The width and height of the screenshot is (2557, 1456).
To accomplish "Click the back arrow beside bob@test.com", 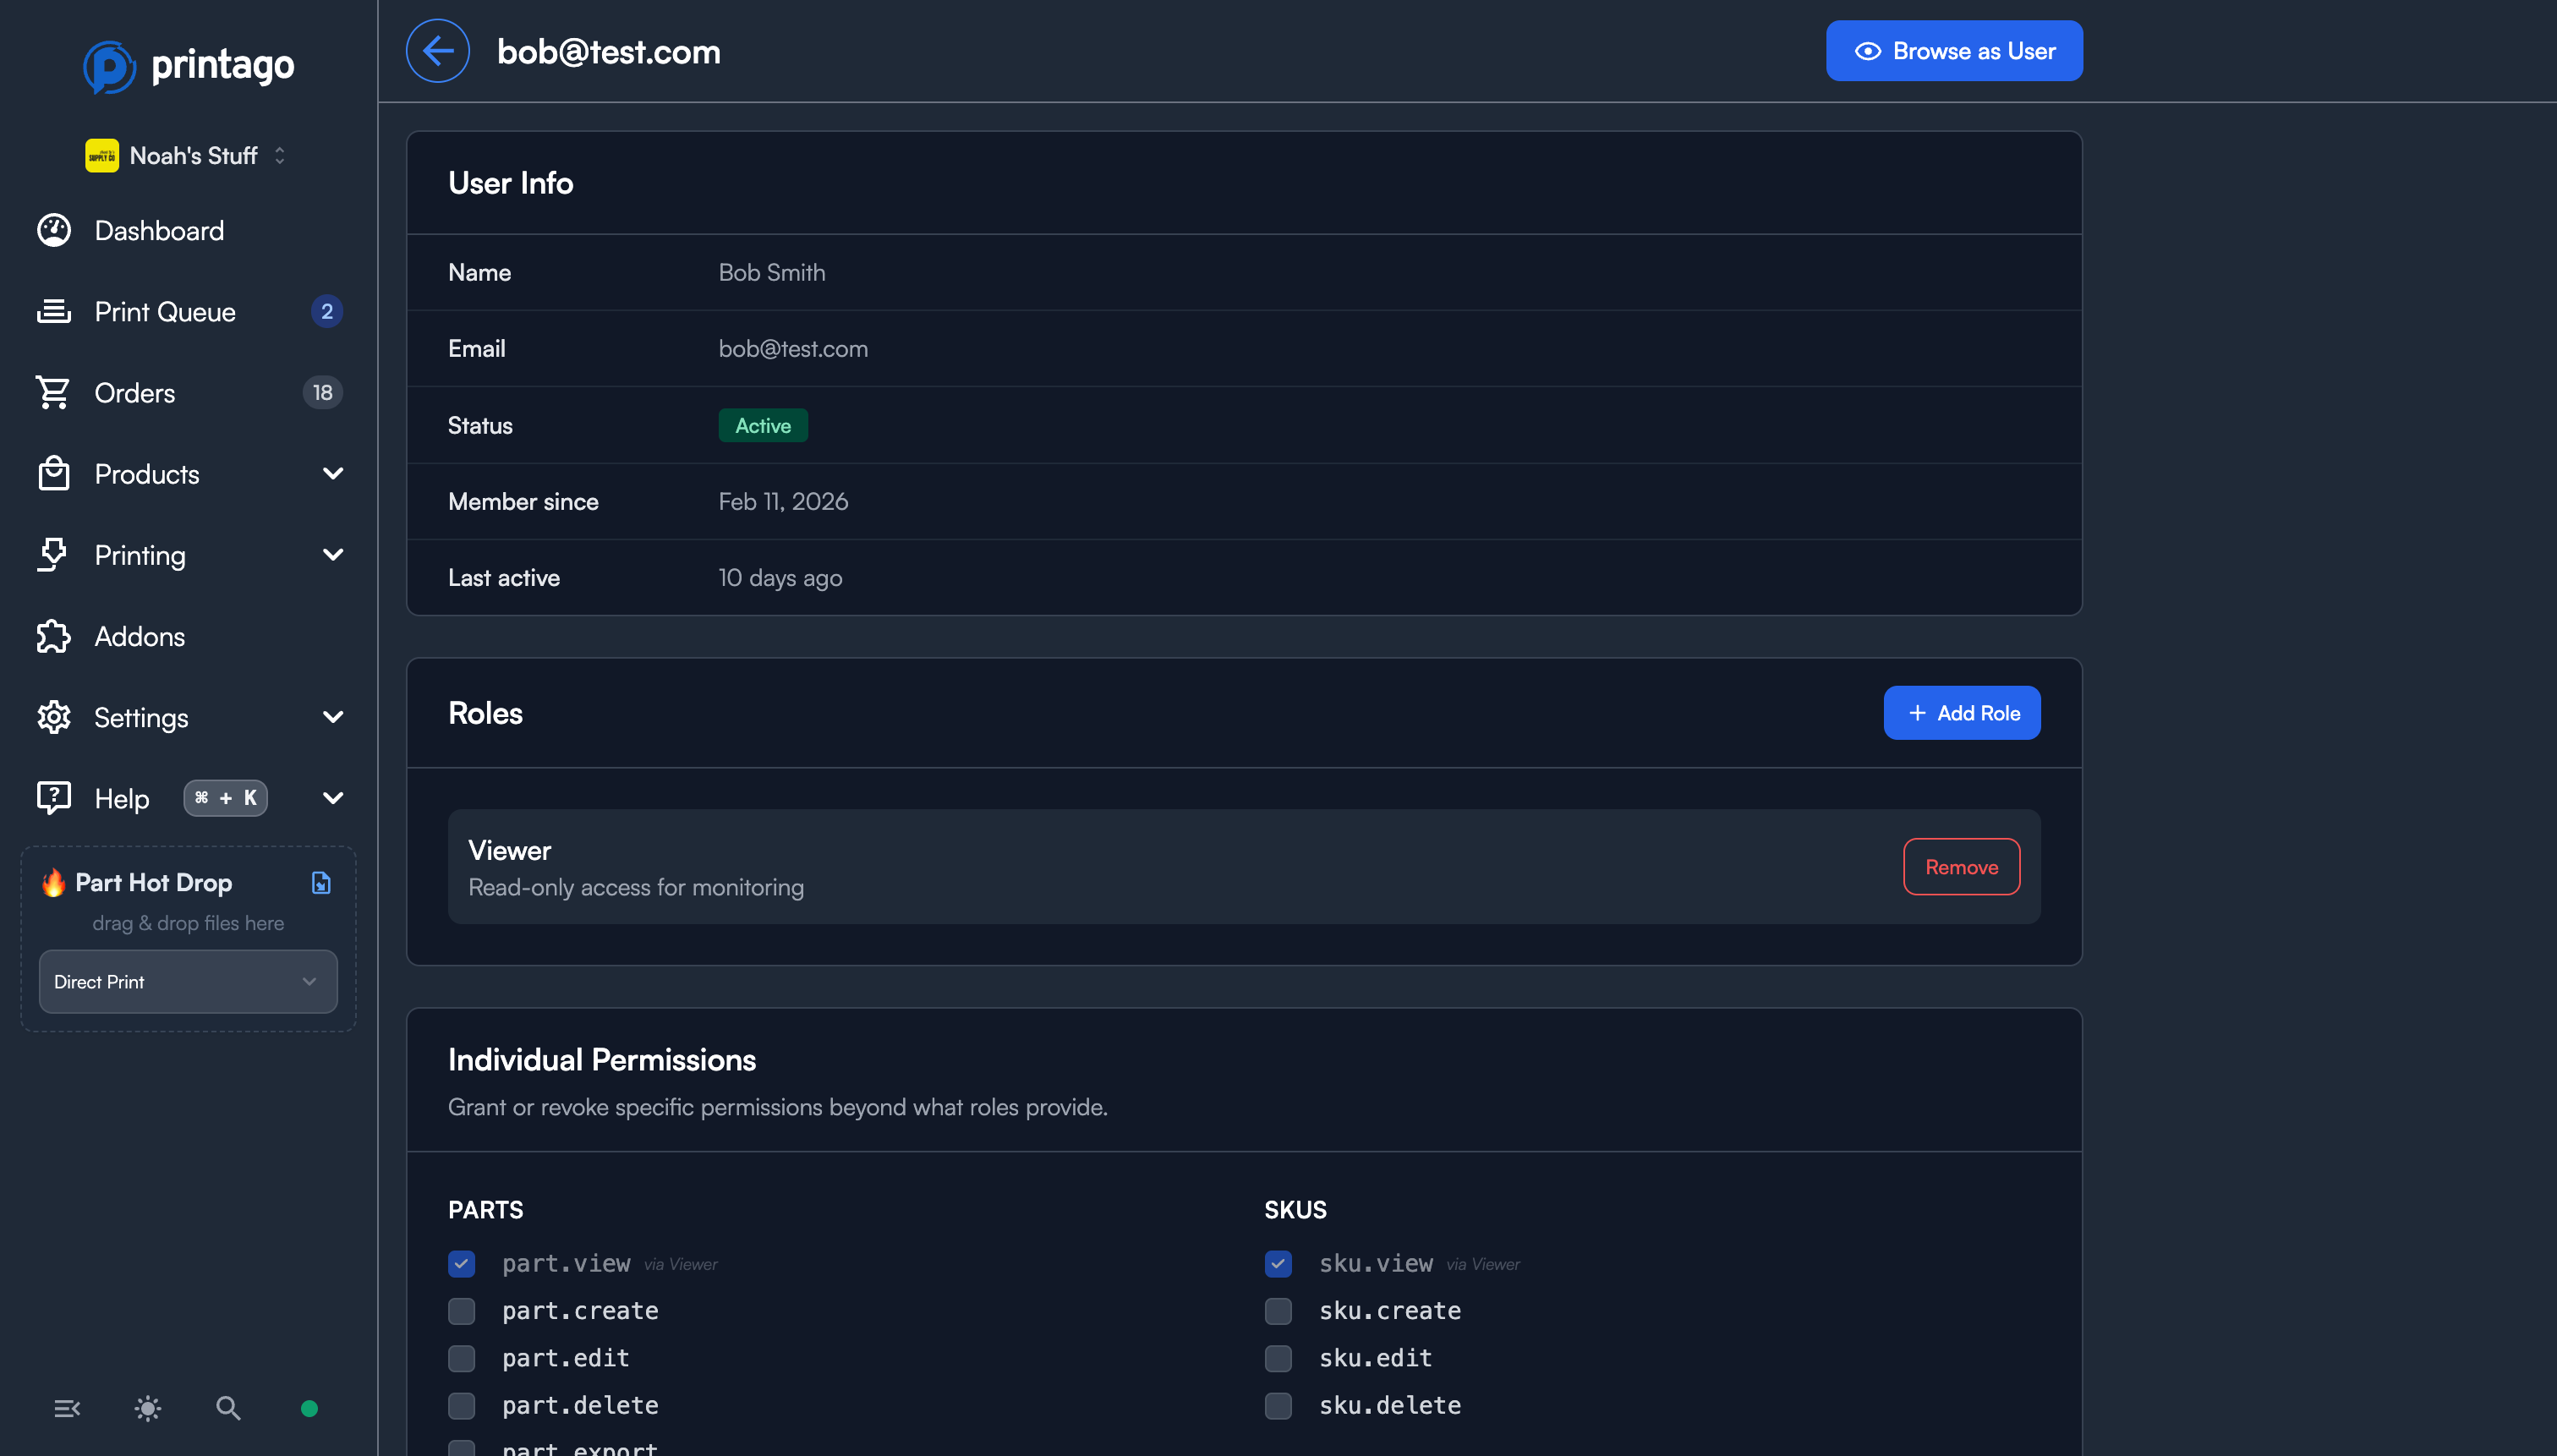I will click(438, 50).
